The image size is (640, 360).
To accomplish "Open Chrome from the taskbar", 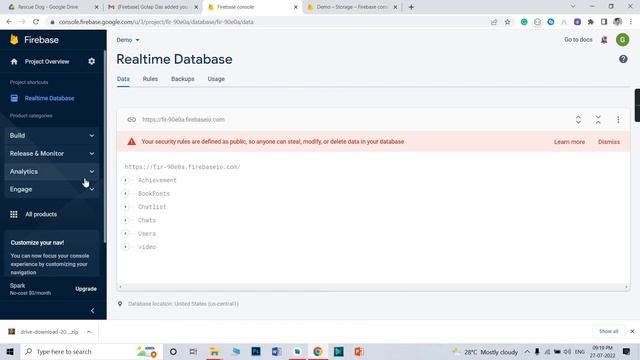I will pos(318,351).
